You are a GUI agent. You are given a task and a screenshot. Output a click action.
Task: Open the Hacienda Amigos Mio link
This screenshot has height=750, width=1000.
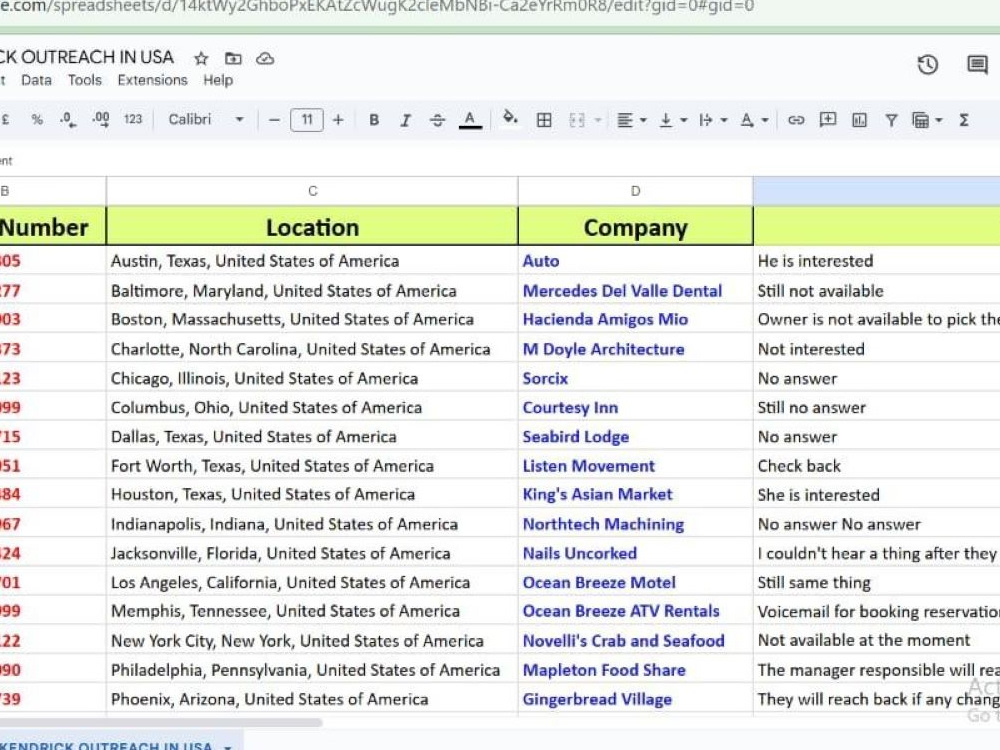(605, 319)
